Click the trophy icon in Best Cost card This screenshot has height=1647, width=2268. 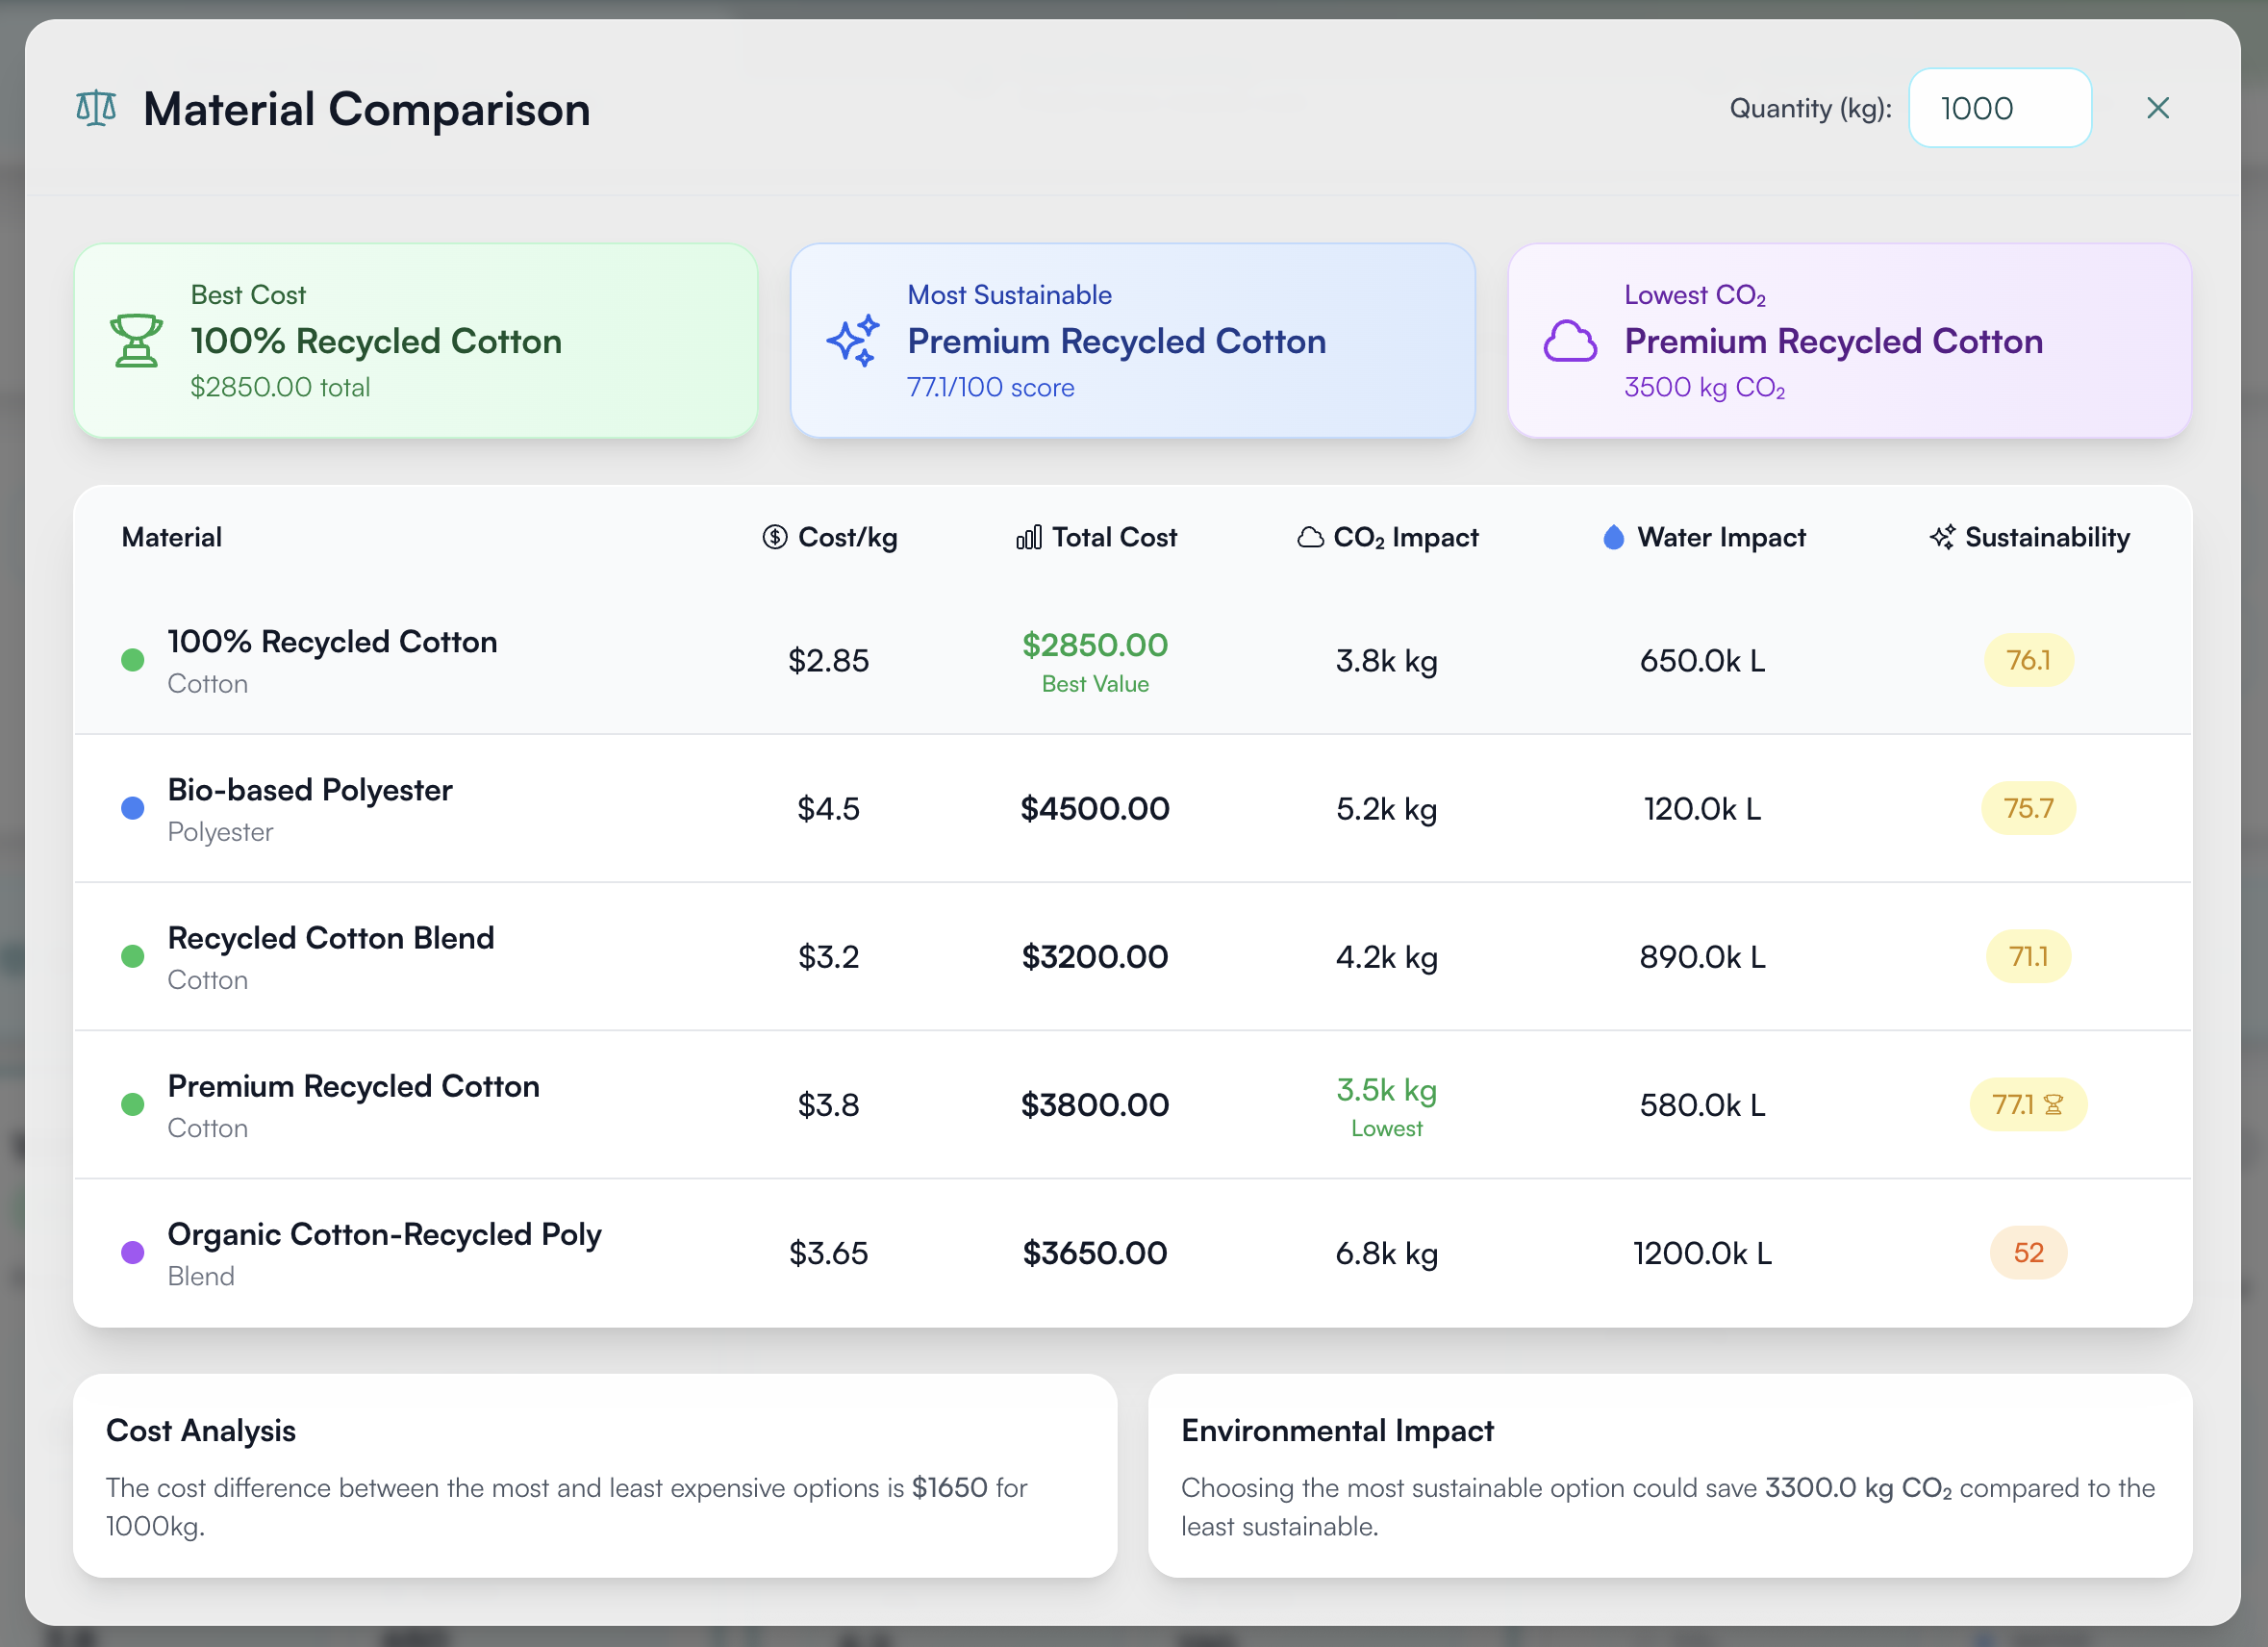point(136,341)
